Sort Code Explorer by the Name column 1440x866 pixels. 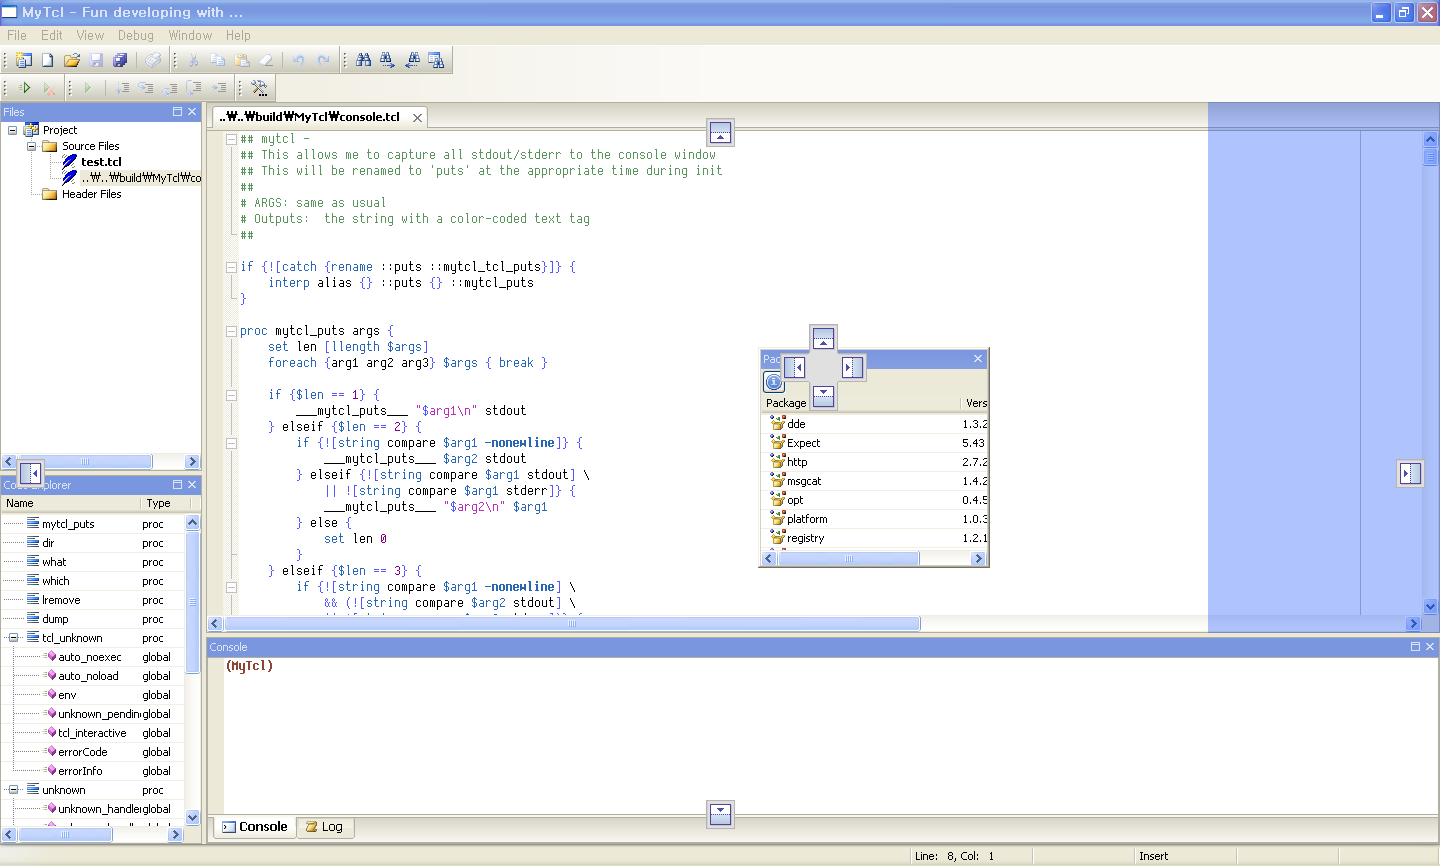(70, 503)
